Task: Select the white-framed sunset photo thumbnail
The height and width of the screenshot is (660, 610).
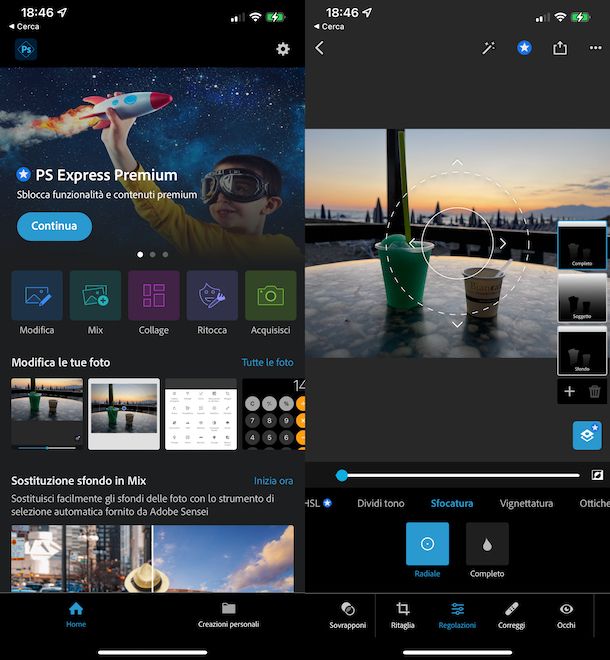Action: [124, 414]
